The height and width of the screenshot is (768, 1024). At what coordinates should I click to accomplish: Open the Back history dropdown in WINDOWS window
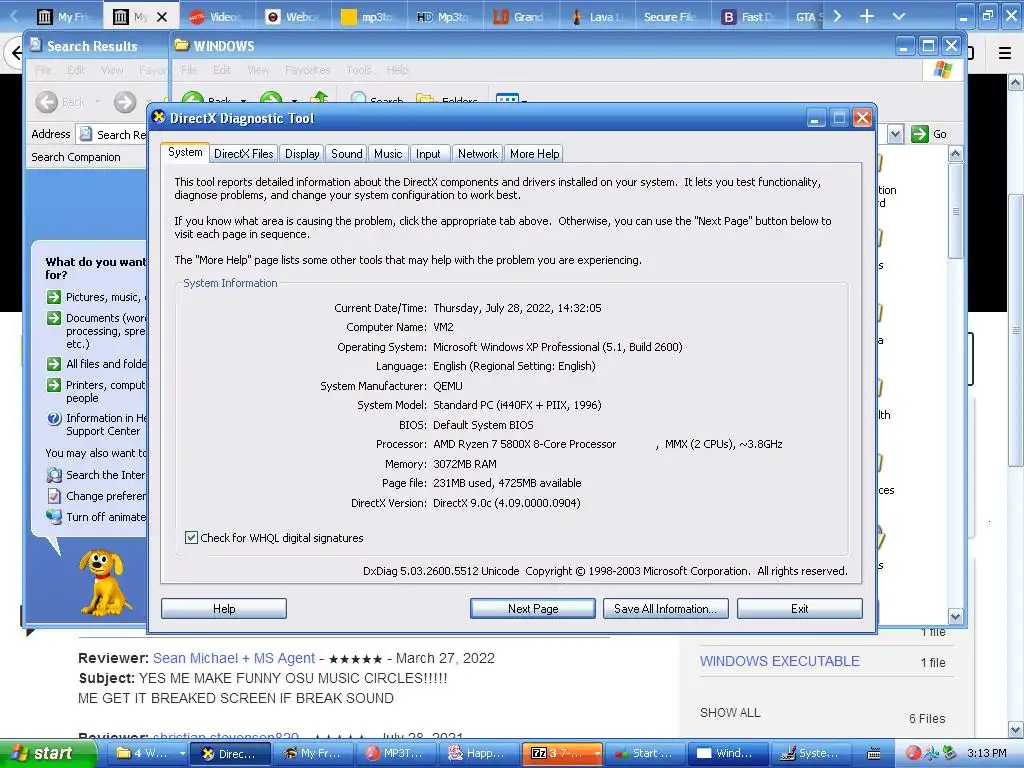(x=244, y=101)
